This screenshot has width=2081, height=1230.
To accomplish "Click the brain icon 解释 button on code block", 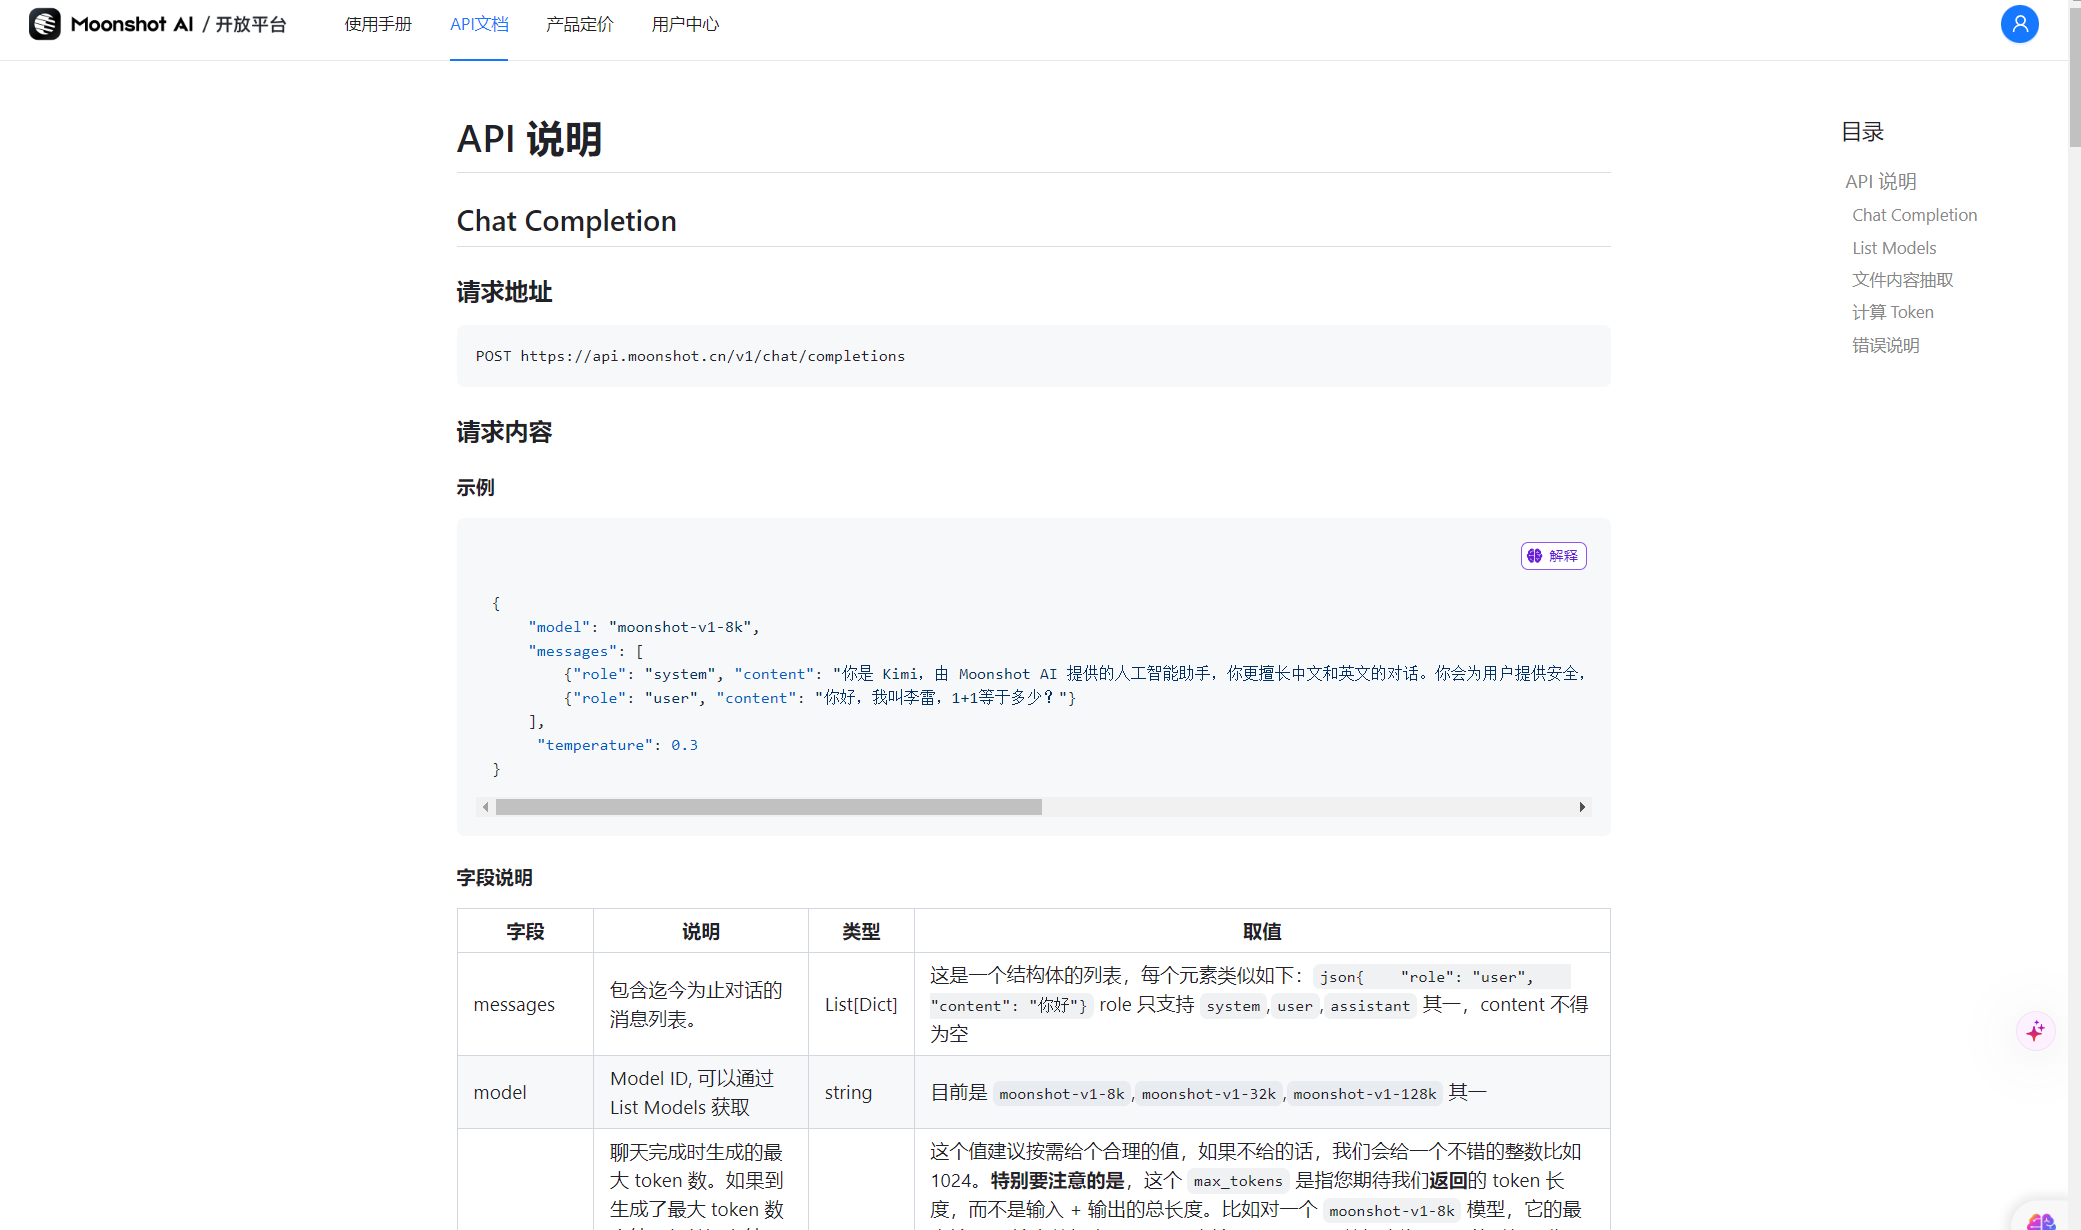I will [1553, 556].
